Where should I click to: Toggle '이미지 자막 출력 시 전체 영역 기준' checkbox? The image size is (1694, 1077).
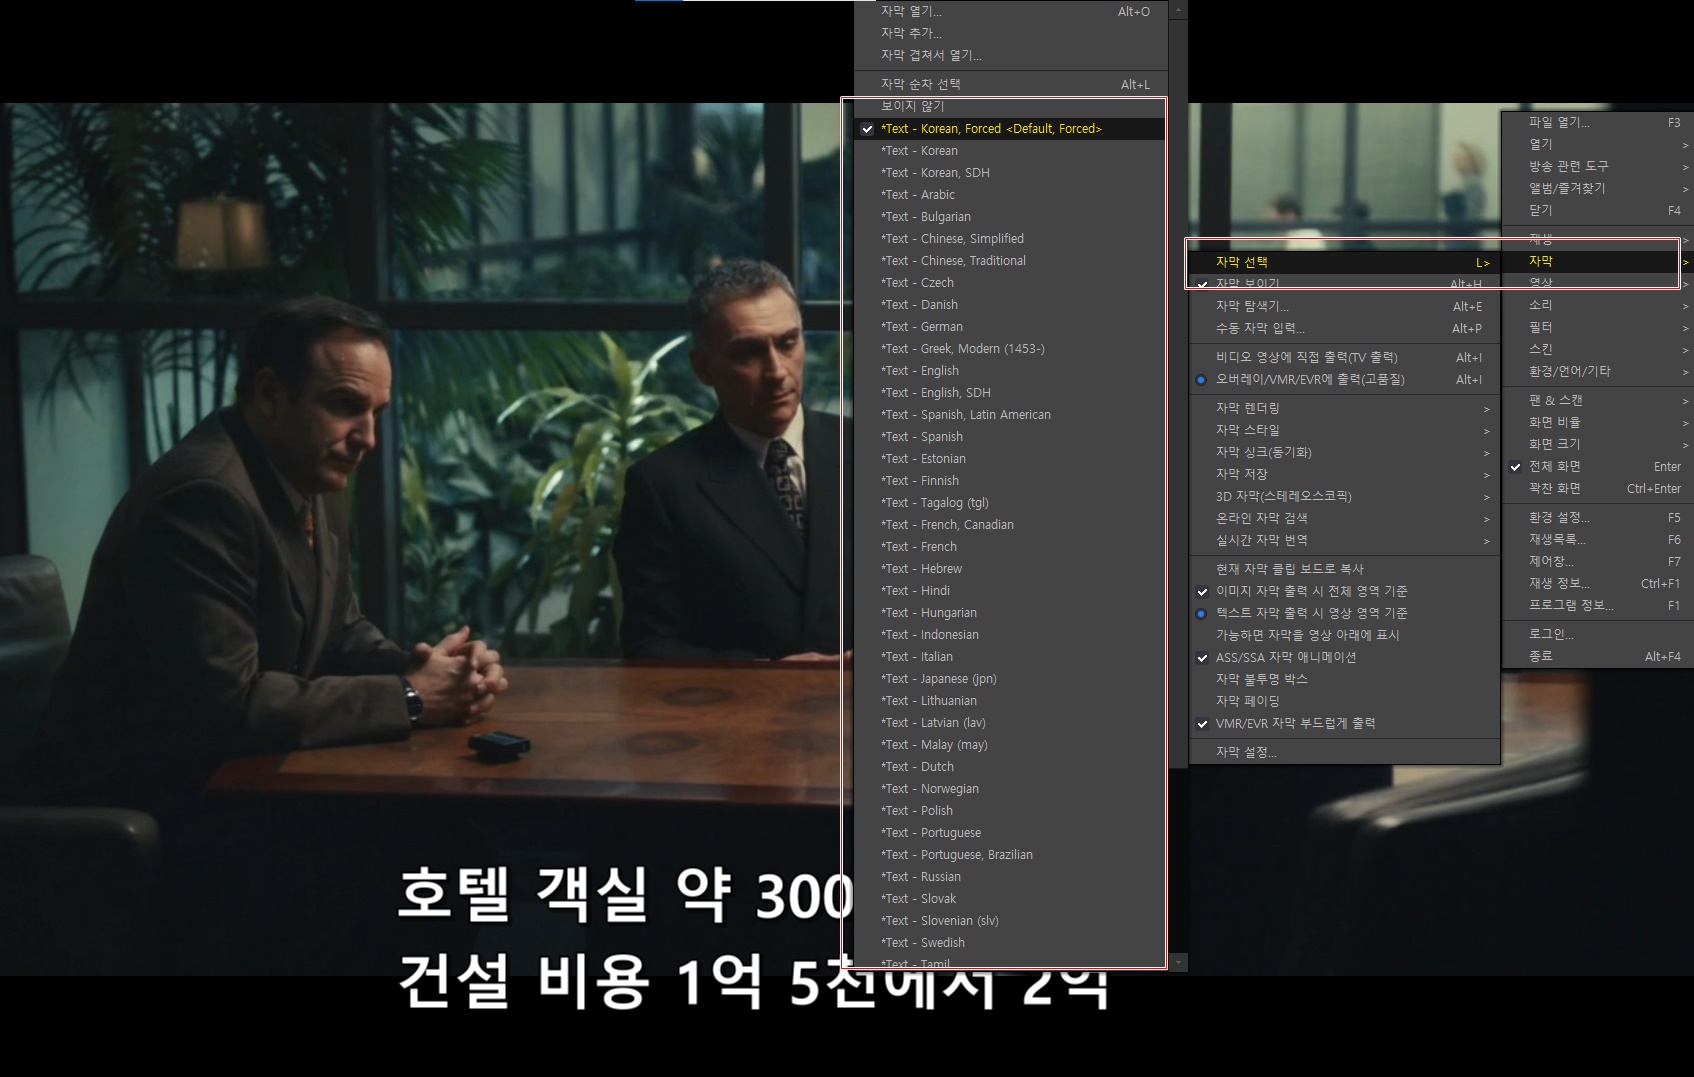pos(1344,591)
